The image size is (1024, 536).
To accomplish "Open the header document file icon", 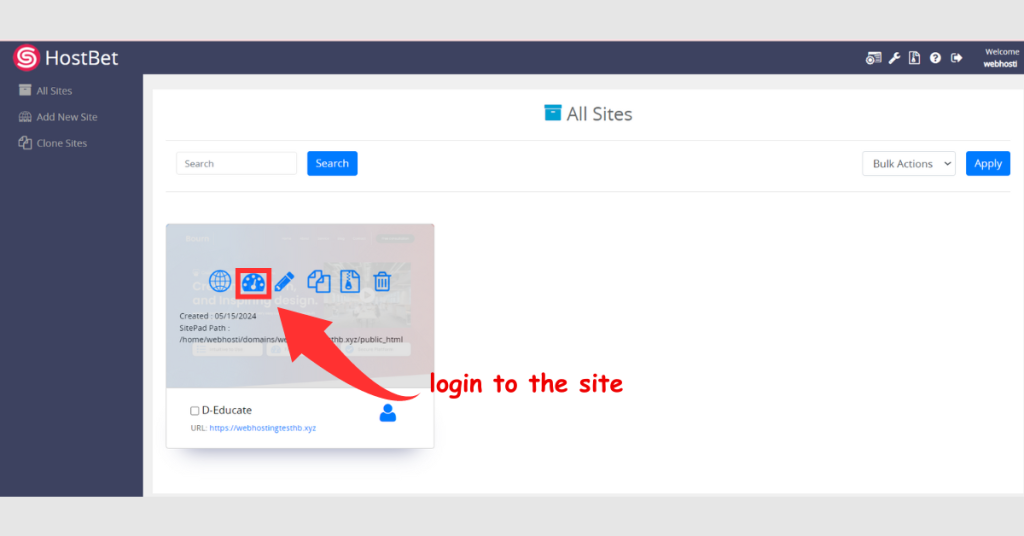I will click(914, 58).
